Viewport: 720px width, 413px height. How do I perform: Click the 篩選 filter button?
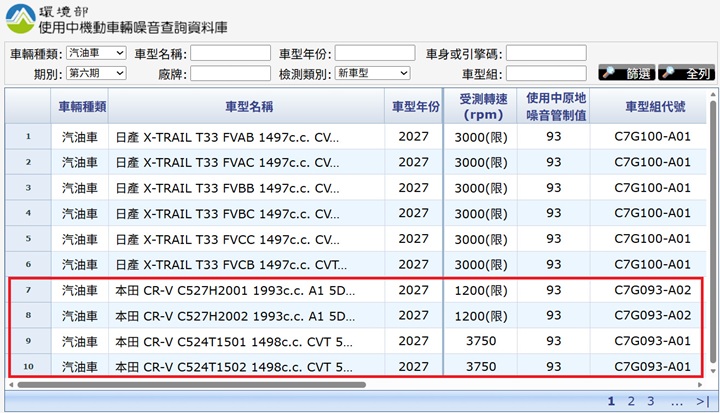tap(626, 73)
